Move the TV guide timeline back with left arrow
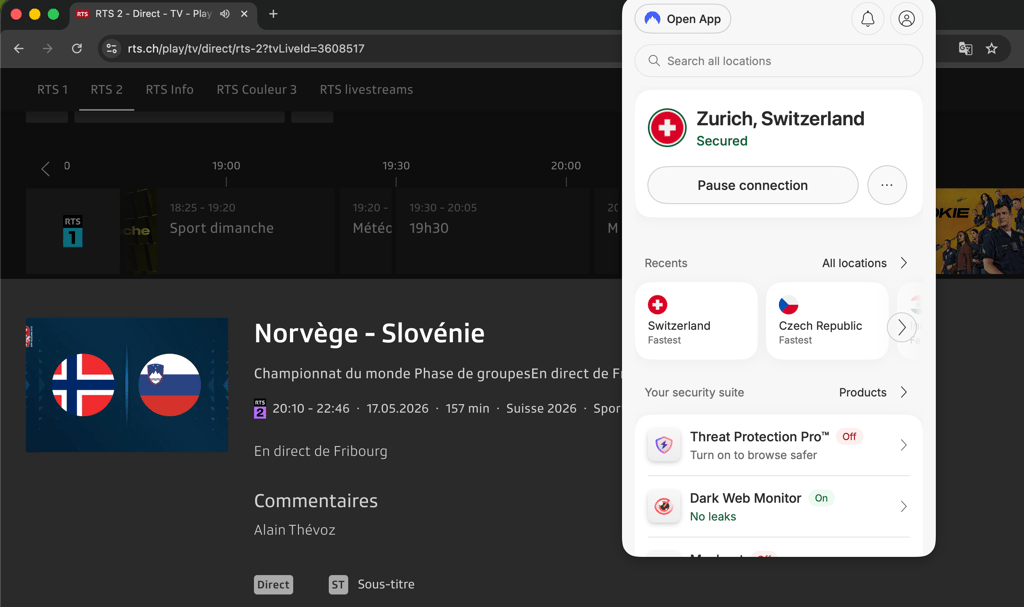 pyautogui.click(x=45, y=169)
